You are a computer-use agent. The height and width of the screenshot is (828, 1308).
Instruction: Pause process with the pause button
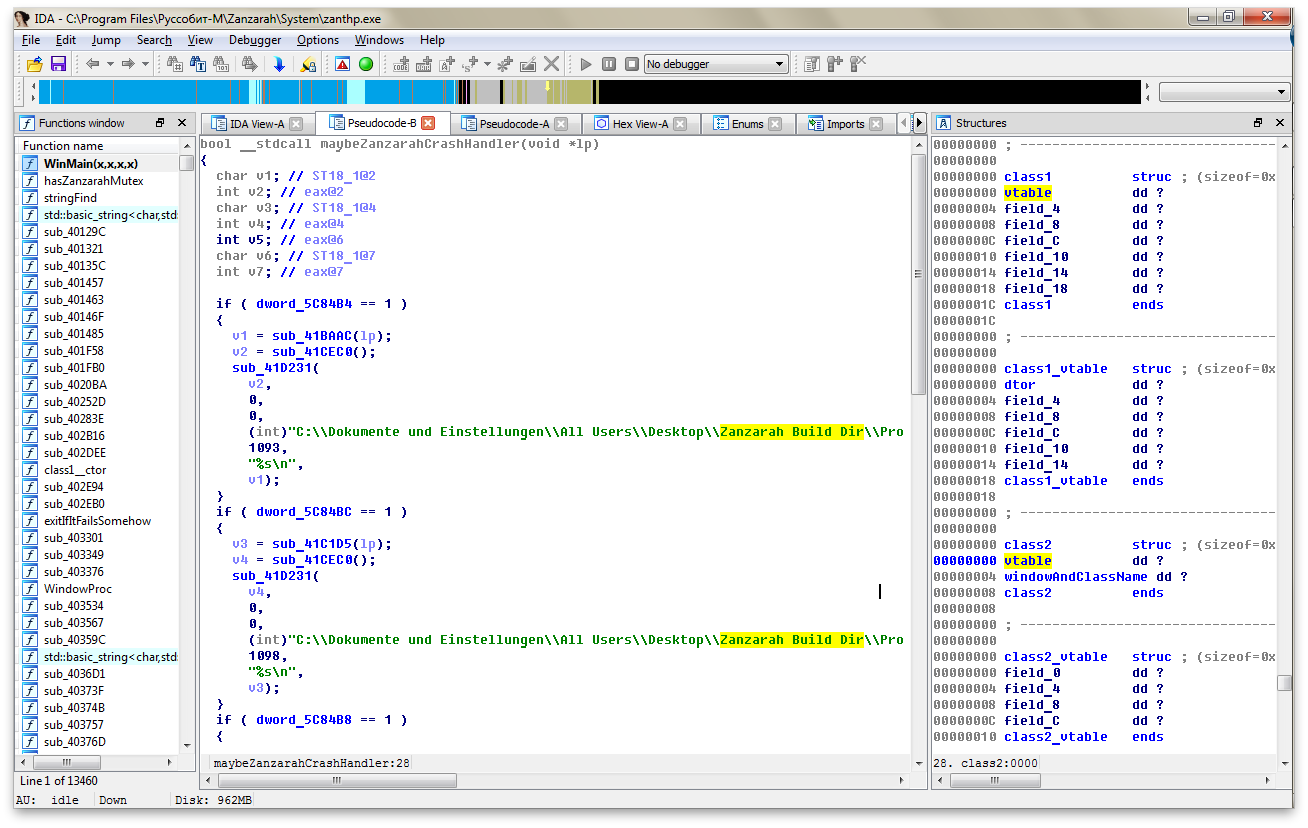pos(609,64)
